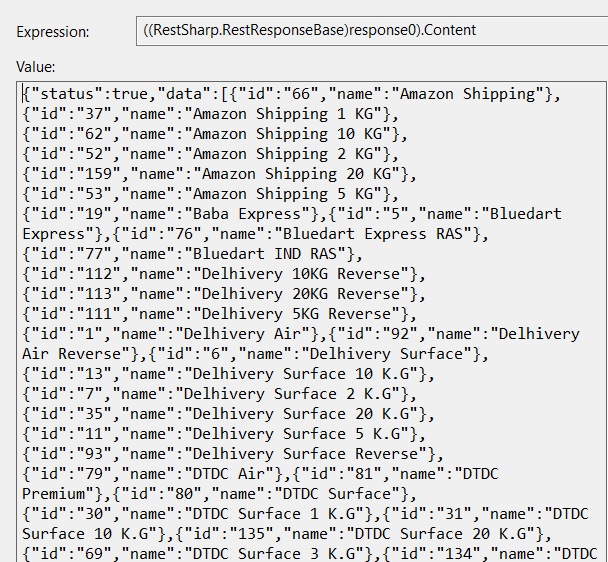Click the "status":true text at JSON start
Viewport: 608px width, 562px height.
pos(90,94)
